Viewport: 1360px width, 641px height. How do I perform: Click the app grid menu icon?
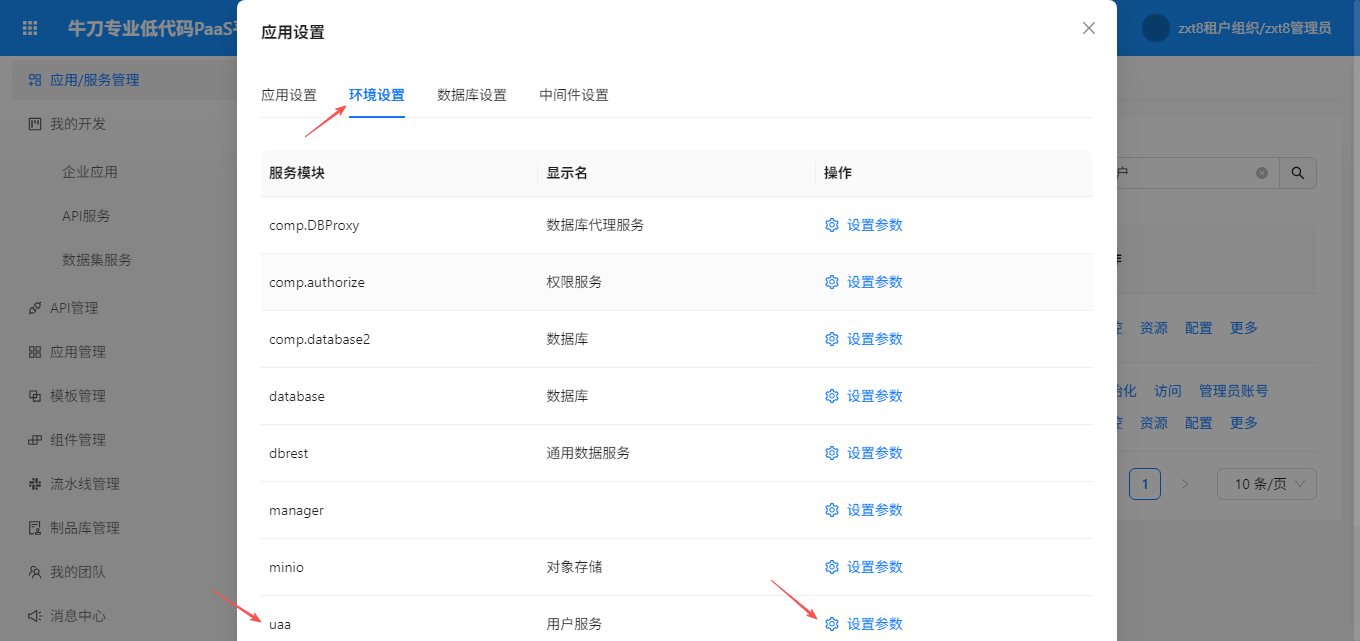[x=30, y=28]
